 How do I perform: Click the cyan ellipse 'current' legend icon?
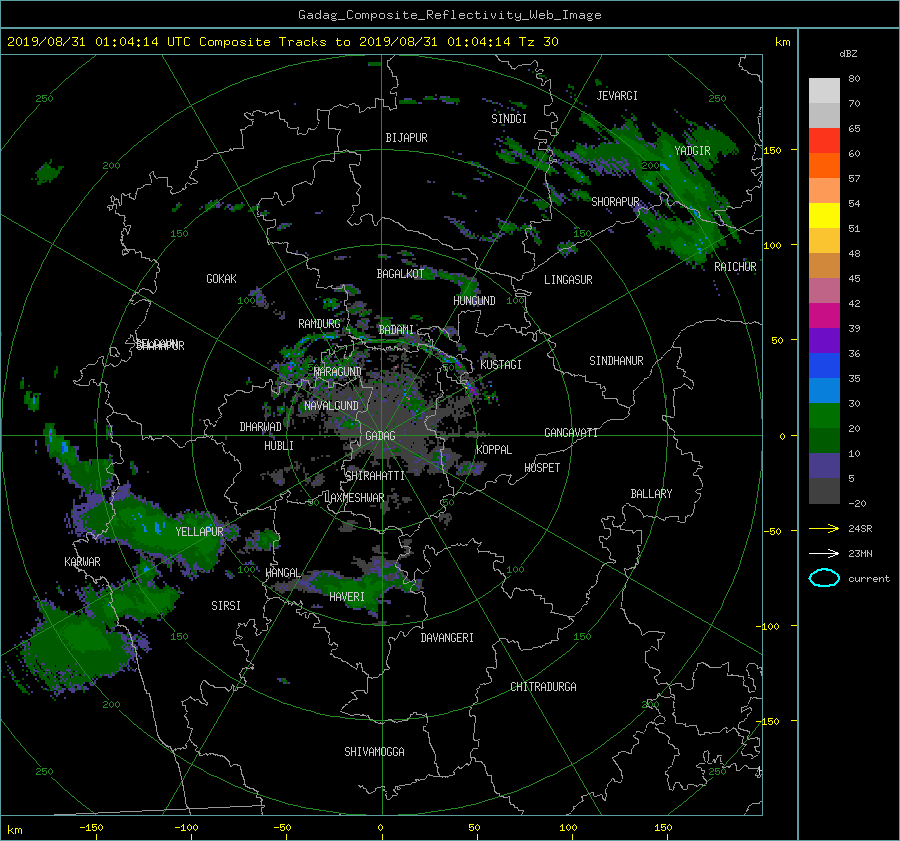[824, 578]
